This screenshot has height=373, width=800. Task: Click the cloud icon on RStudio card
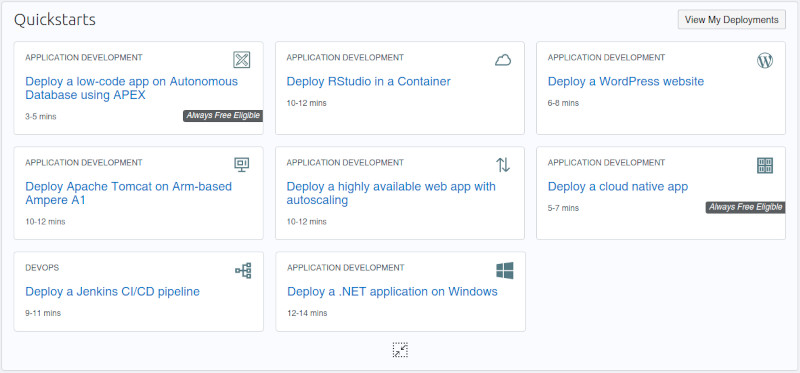coord(503,61)
